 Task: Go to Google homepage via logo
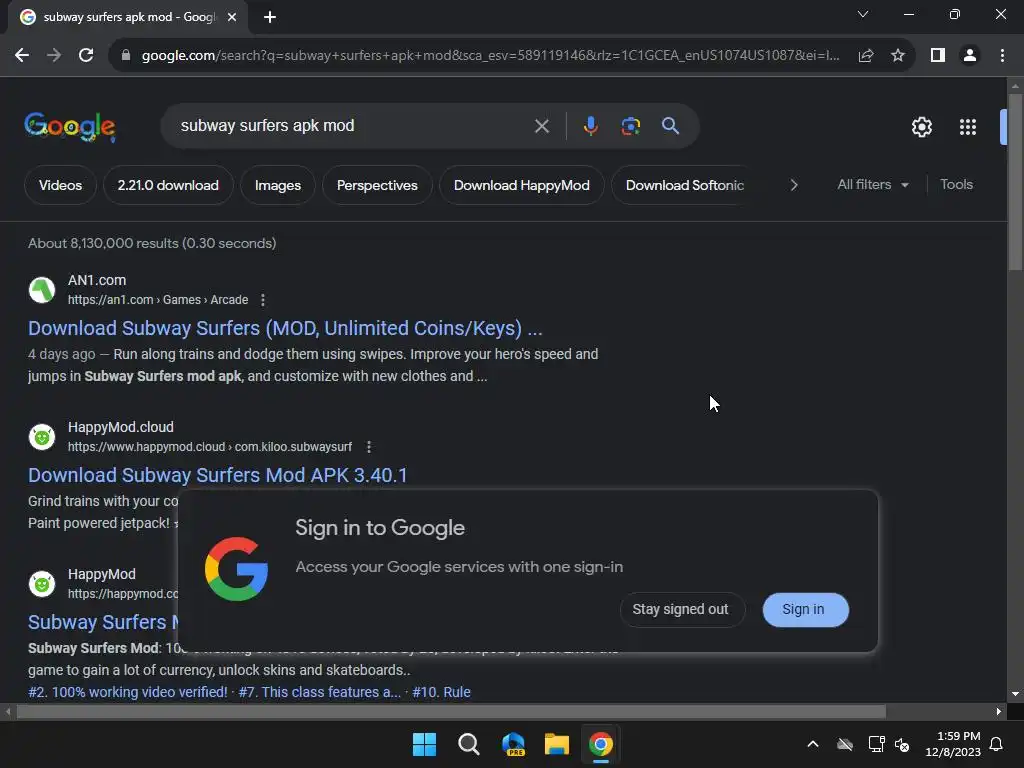point(70,126)
